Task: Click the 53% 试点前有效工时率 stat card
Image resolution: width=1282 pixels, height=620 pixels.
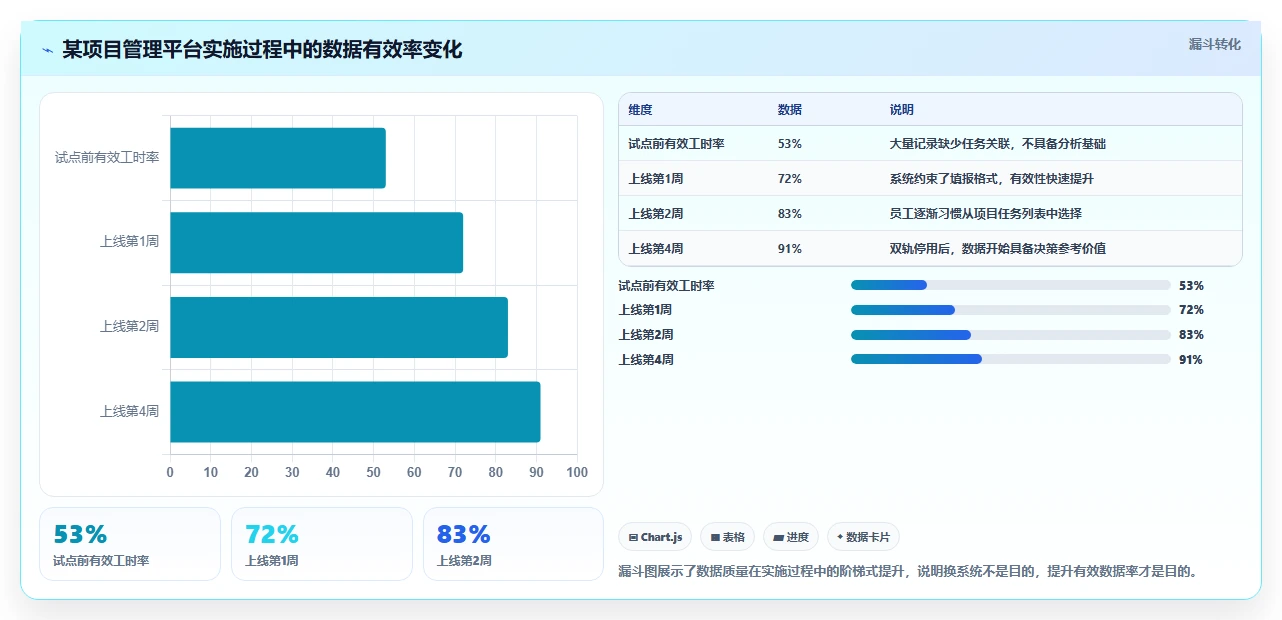Action: (130, 544)
